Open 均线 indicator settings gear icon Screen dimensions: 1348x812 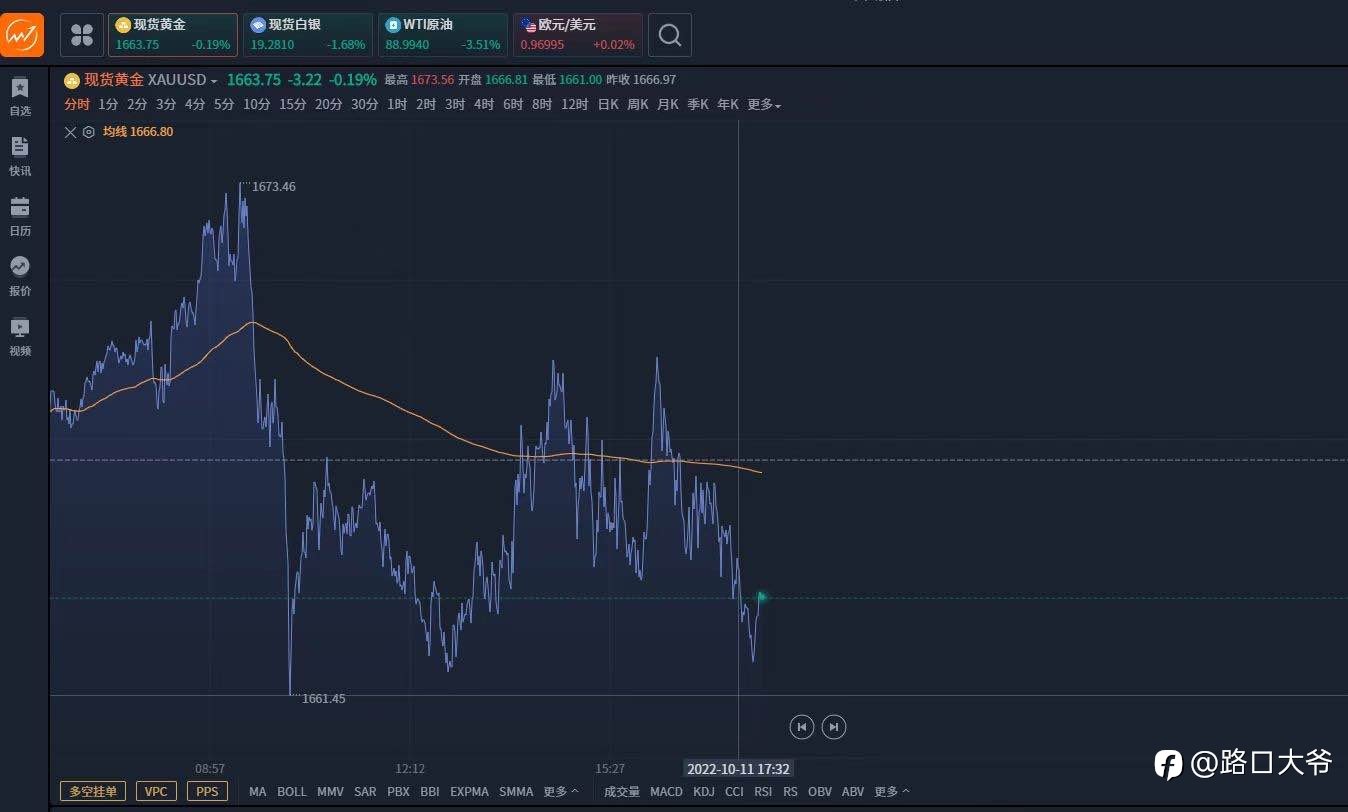[88, 132]
